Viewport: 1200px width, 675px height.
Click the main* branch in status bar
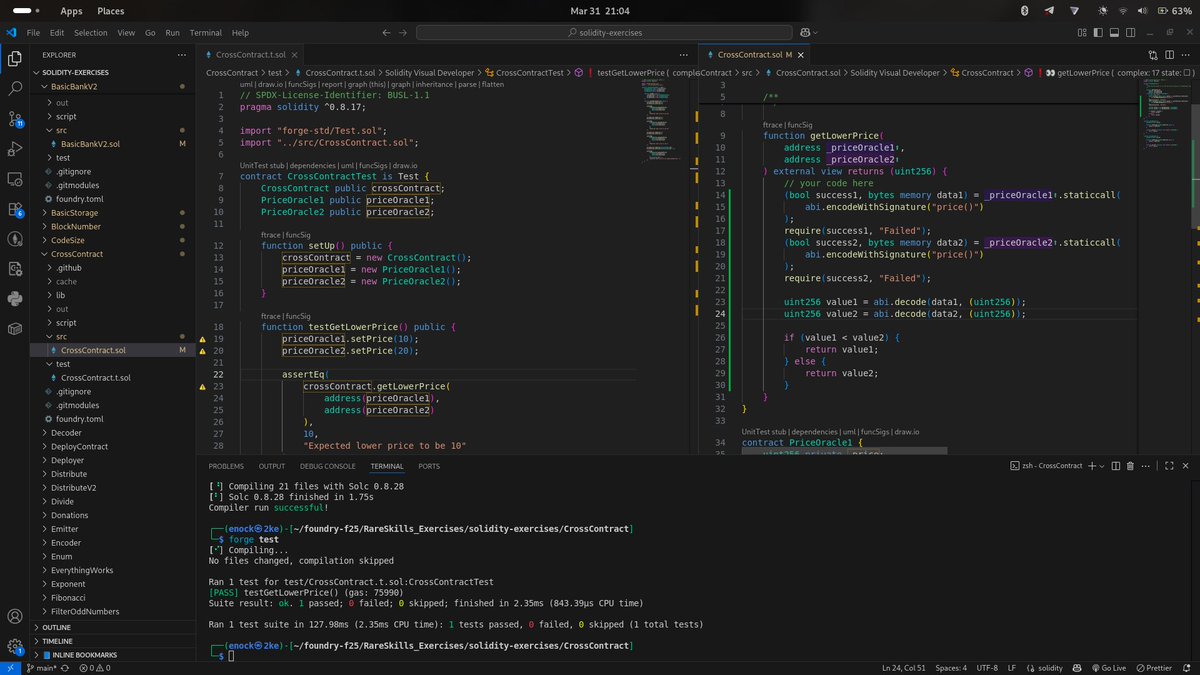pos(41,667)
